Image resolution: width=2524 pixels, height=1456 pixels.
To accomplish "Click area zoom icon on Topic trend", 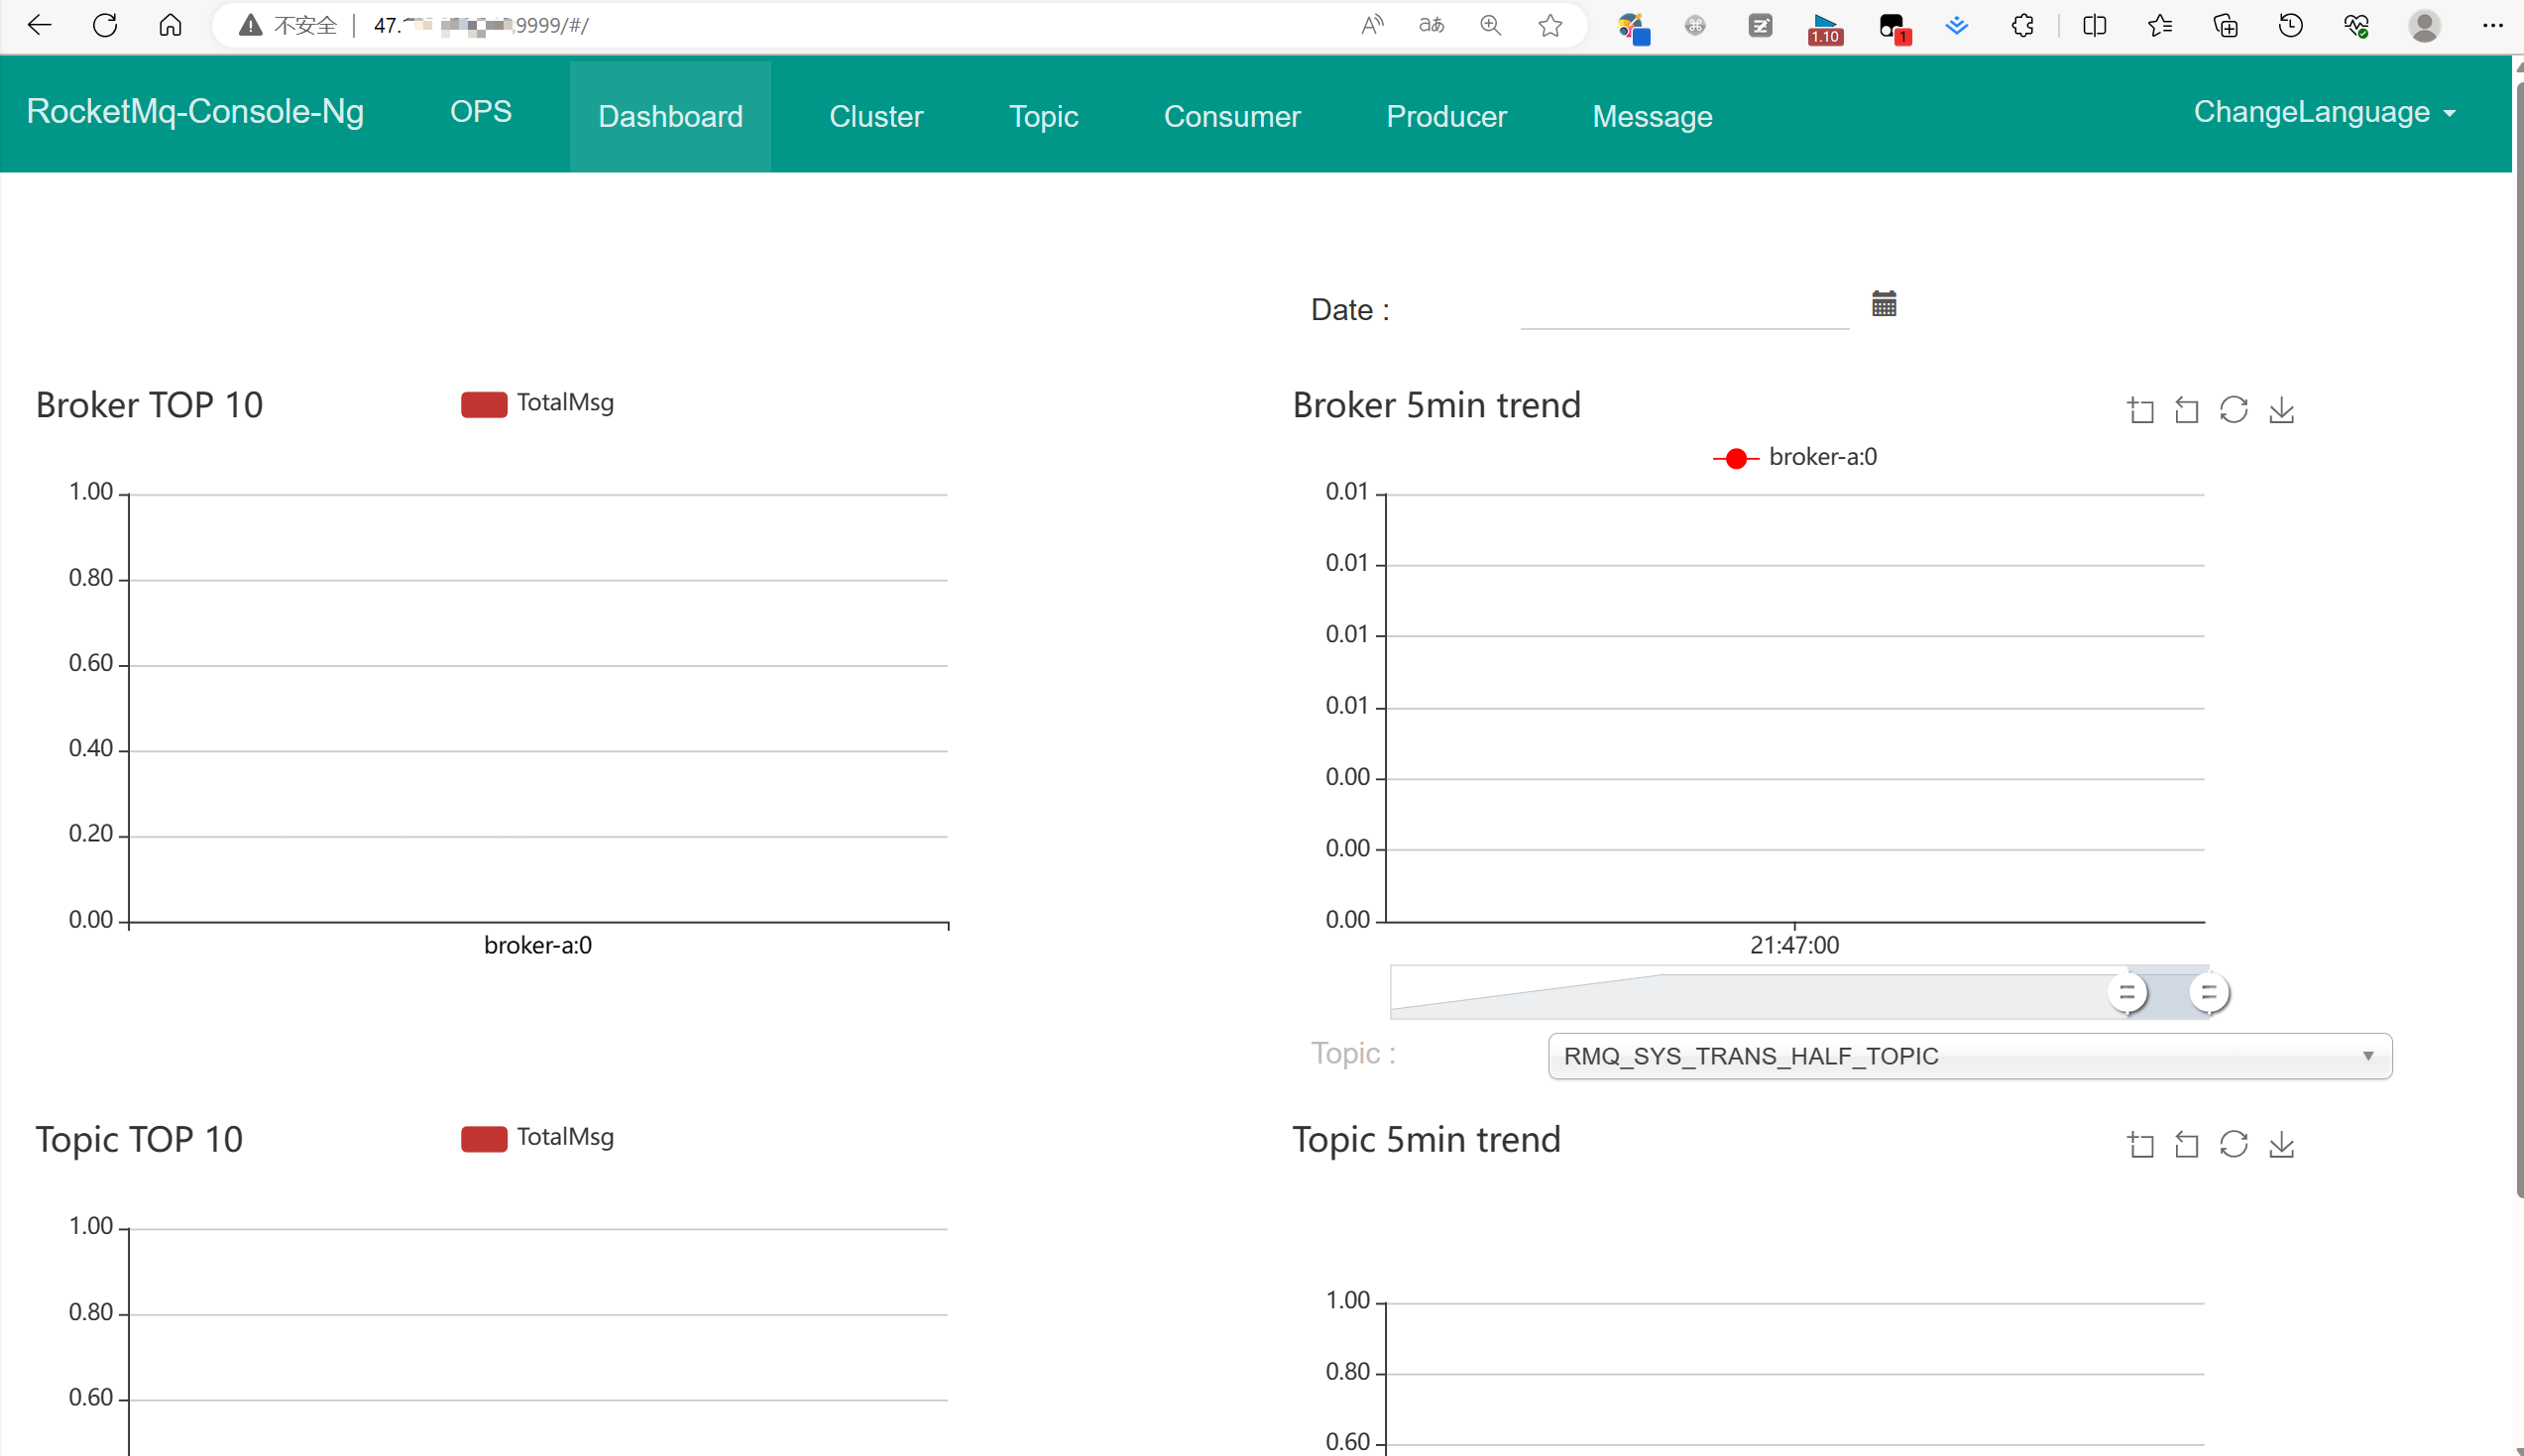I will (2140, 1144).
